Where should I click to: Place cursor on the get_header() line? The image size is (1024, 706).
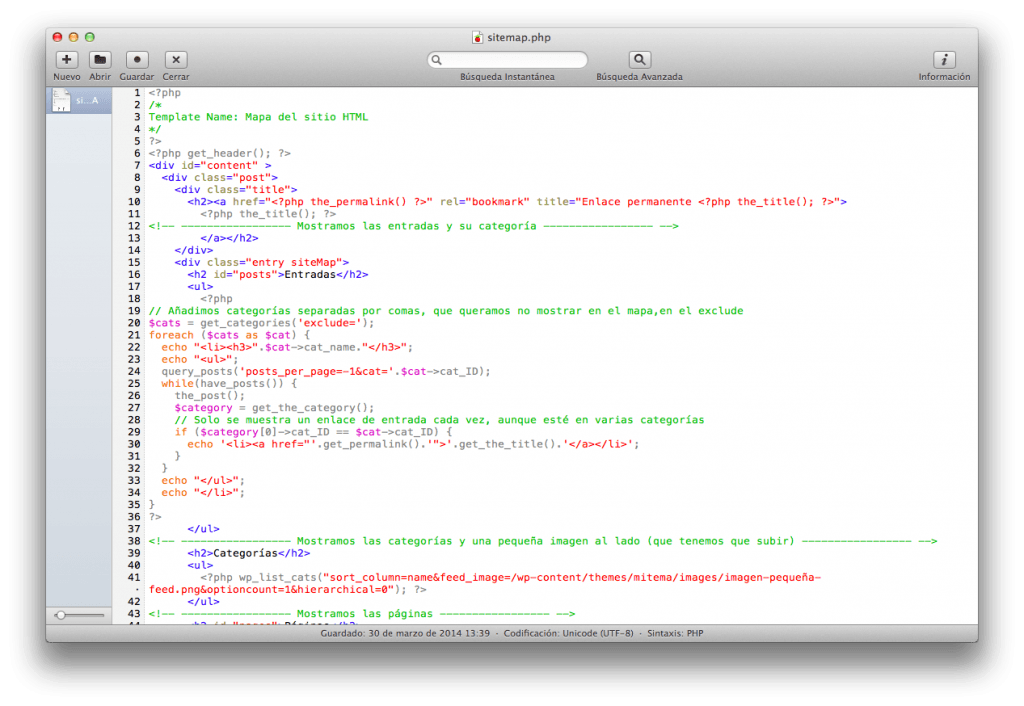click(219, 153)
